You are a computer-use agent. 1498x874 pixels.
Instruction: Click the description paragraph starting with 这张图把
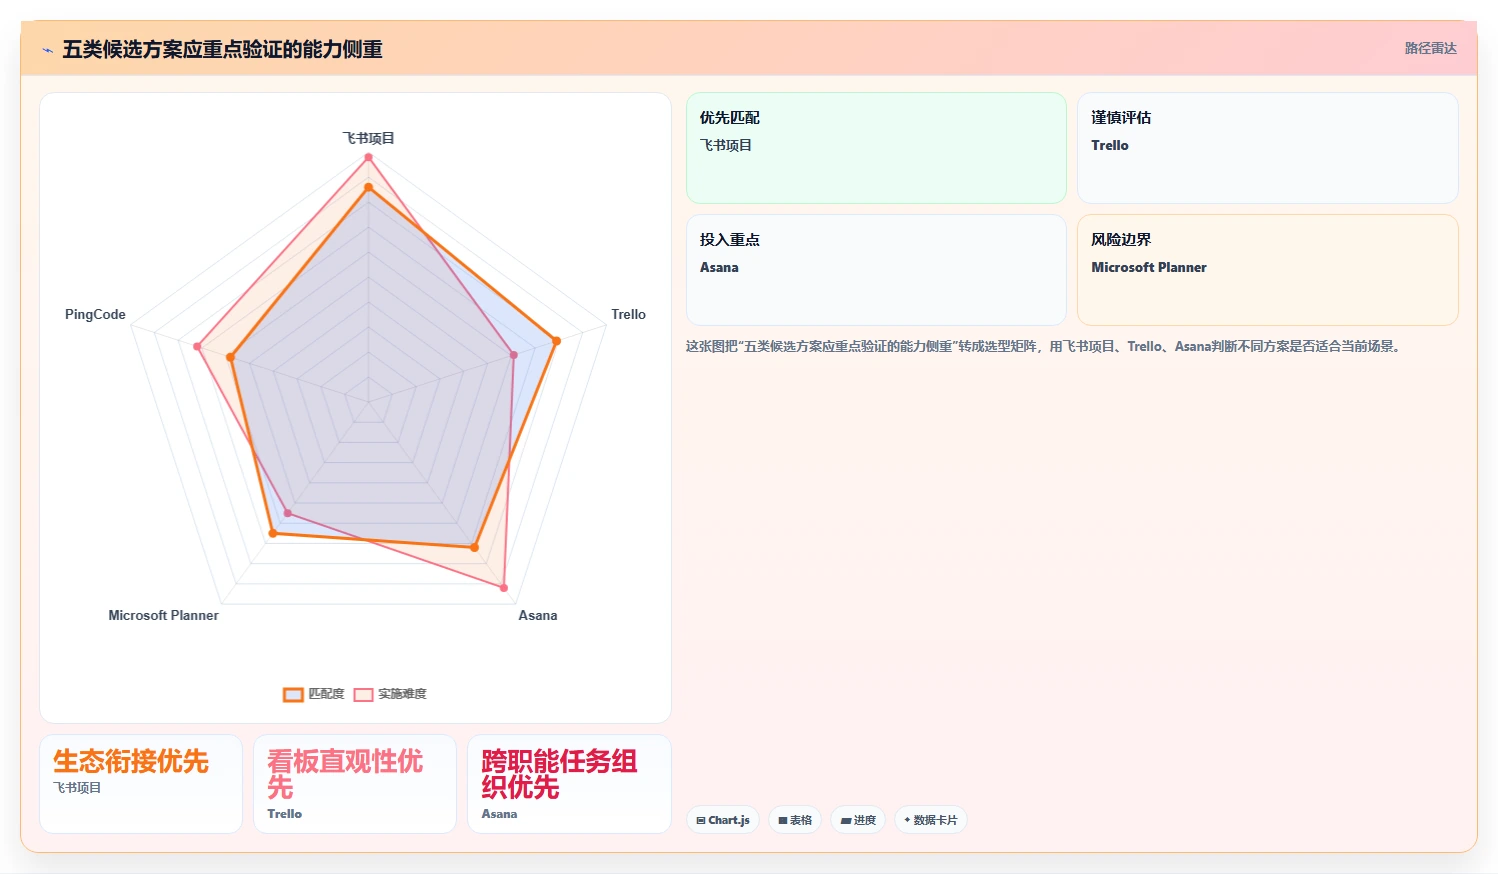click(x=1044, y=346)
